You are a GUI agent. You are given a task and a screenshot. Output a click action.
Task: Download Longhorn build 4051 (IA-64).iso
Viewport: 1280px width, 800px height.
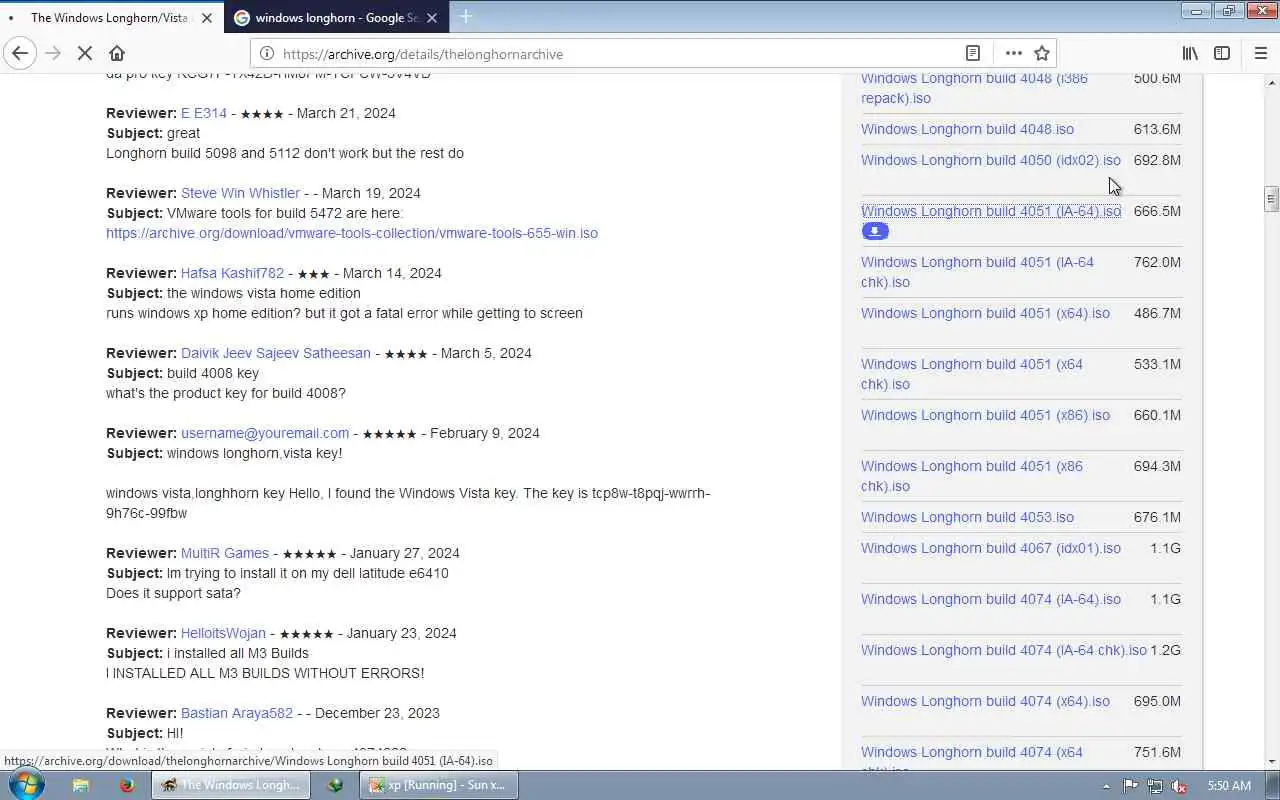tap(991, 211)
